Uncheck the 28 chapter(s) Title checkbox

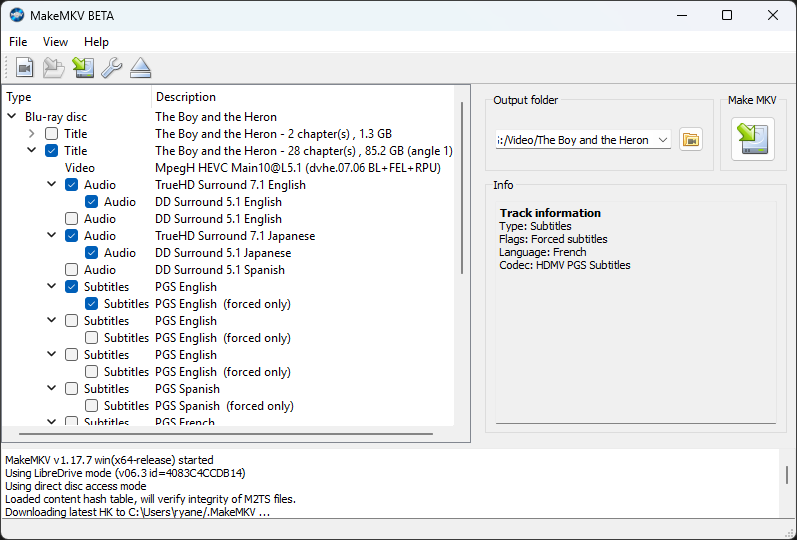tap(51, 151)
